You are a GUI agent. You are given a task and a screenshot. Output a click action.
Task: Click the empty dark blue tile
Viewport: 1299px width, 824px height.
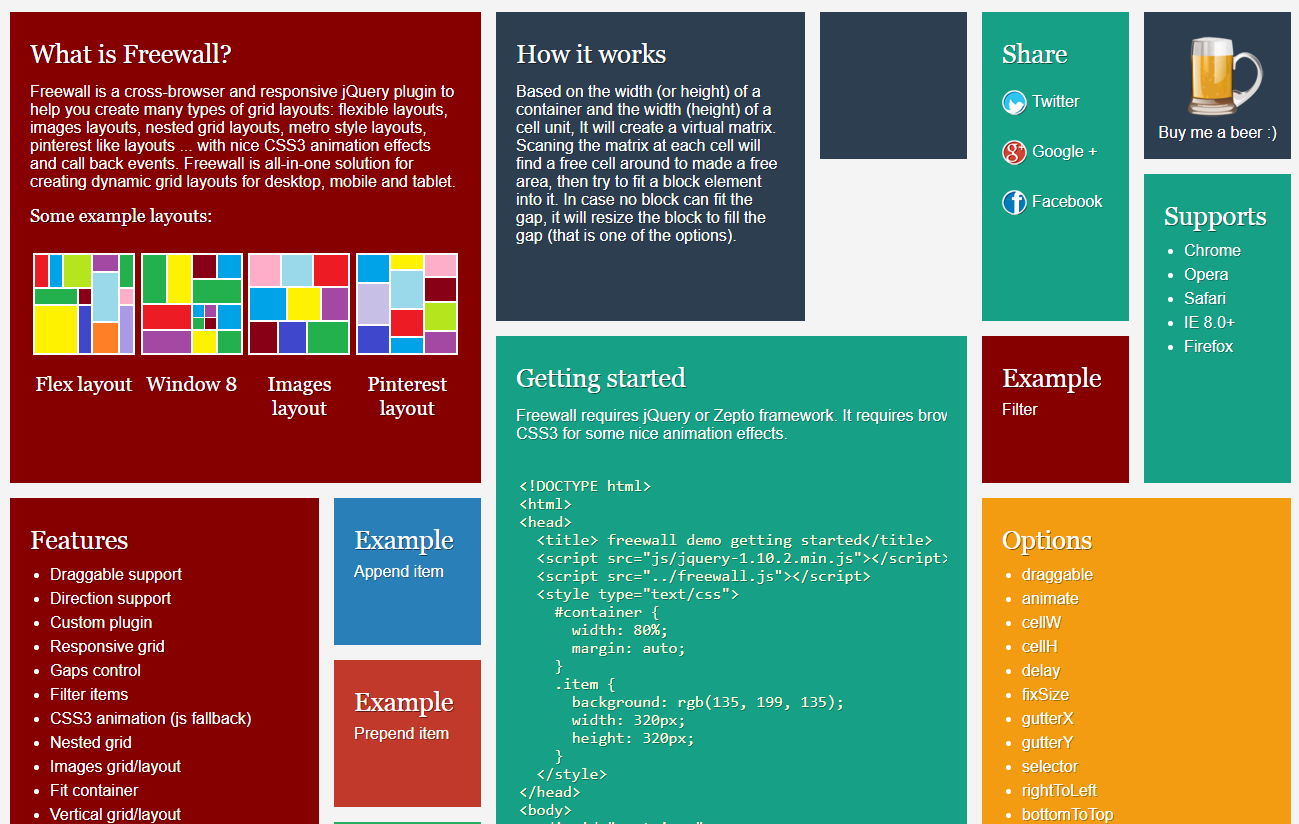click(893, 86)
